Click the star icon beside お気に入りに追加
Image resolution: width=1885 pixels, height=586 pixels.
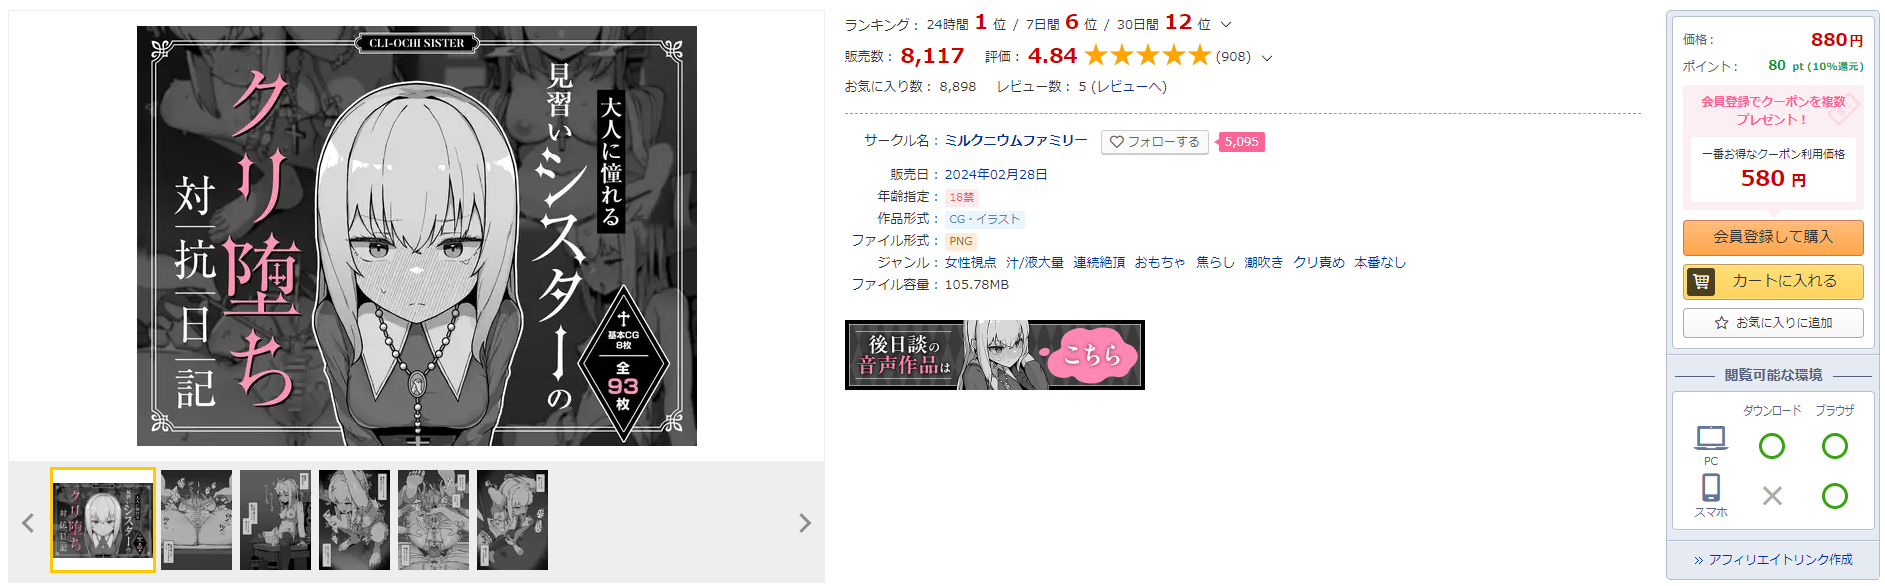[x=1721, y=323]
